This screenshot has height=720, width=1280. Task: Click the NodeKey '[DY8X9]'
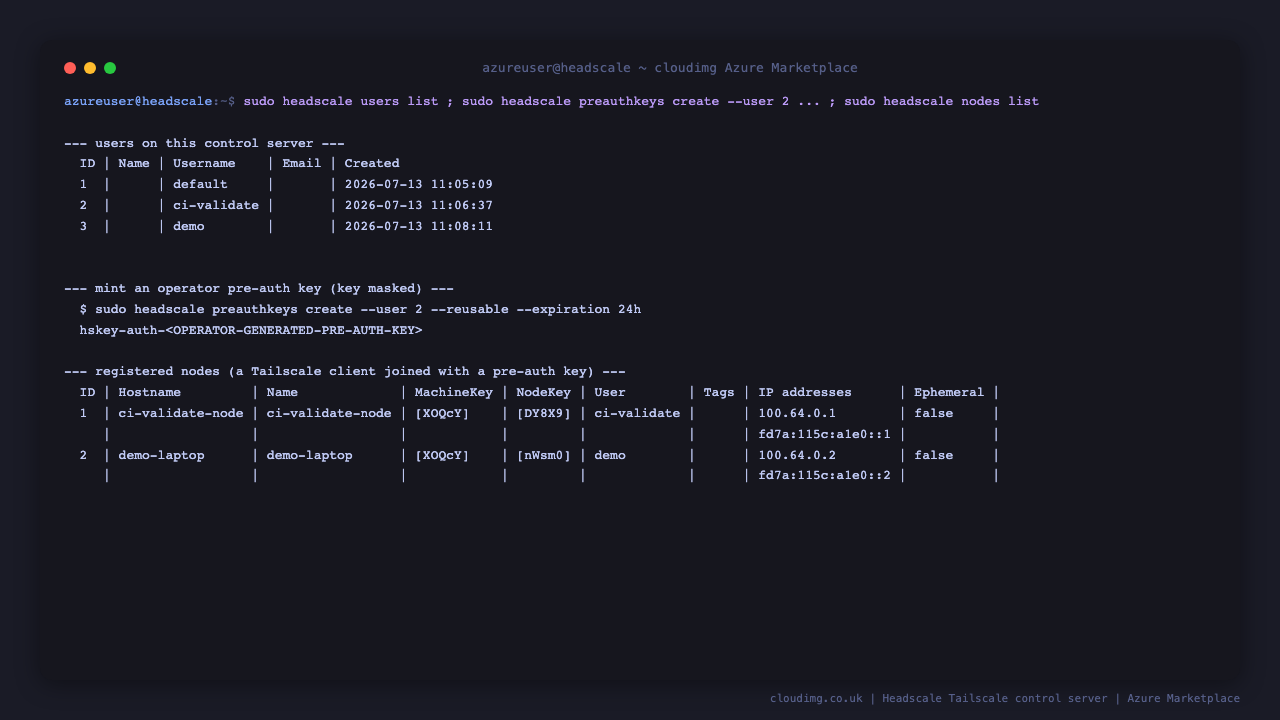(544, 413)
